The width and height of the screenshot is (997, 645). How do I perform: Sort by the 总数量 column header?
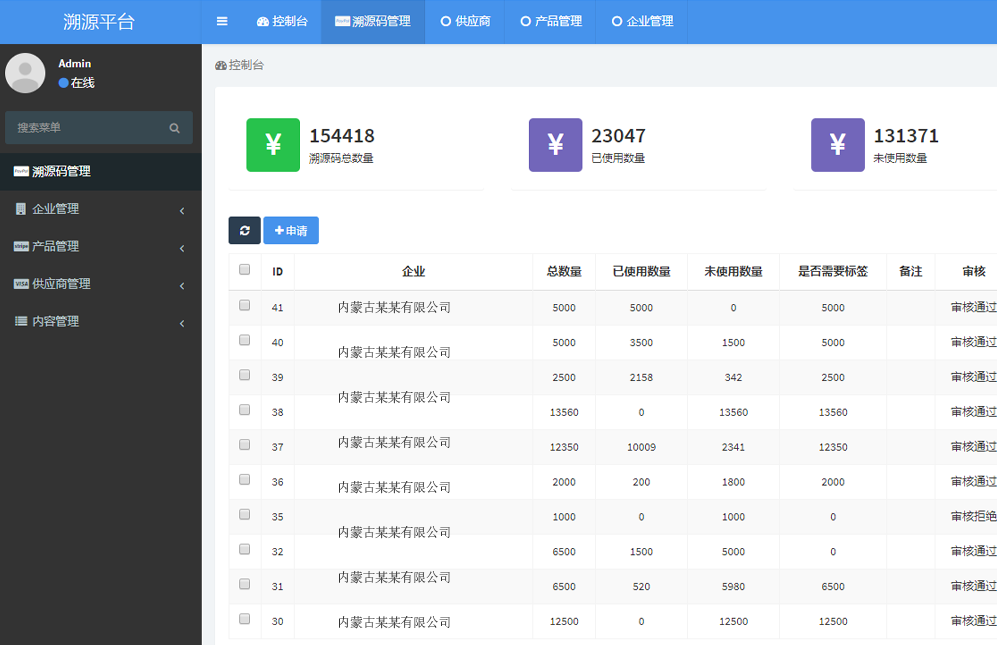pos(564,271)
